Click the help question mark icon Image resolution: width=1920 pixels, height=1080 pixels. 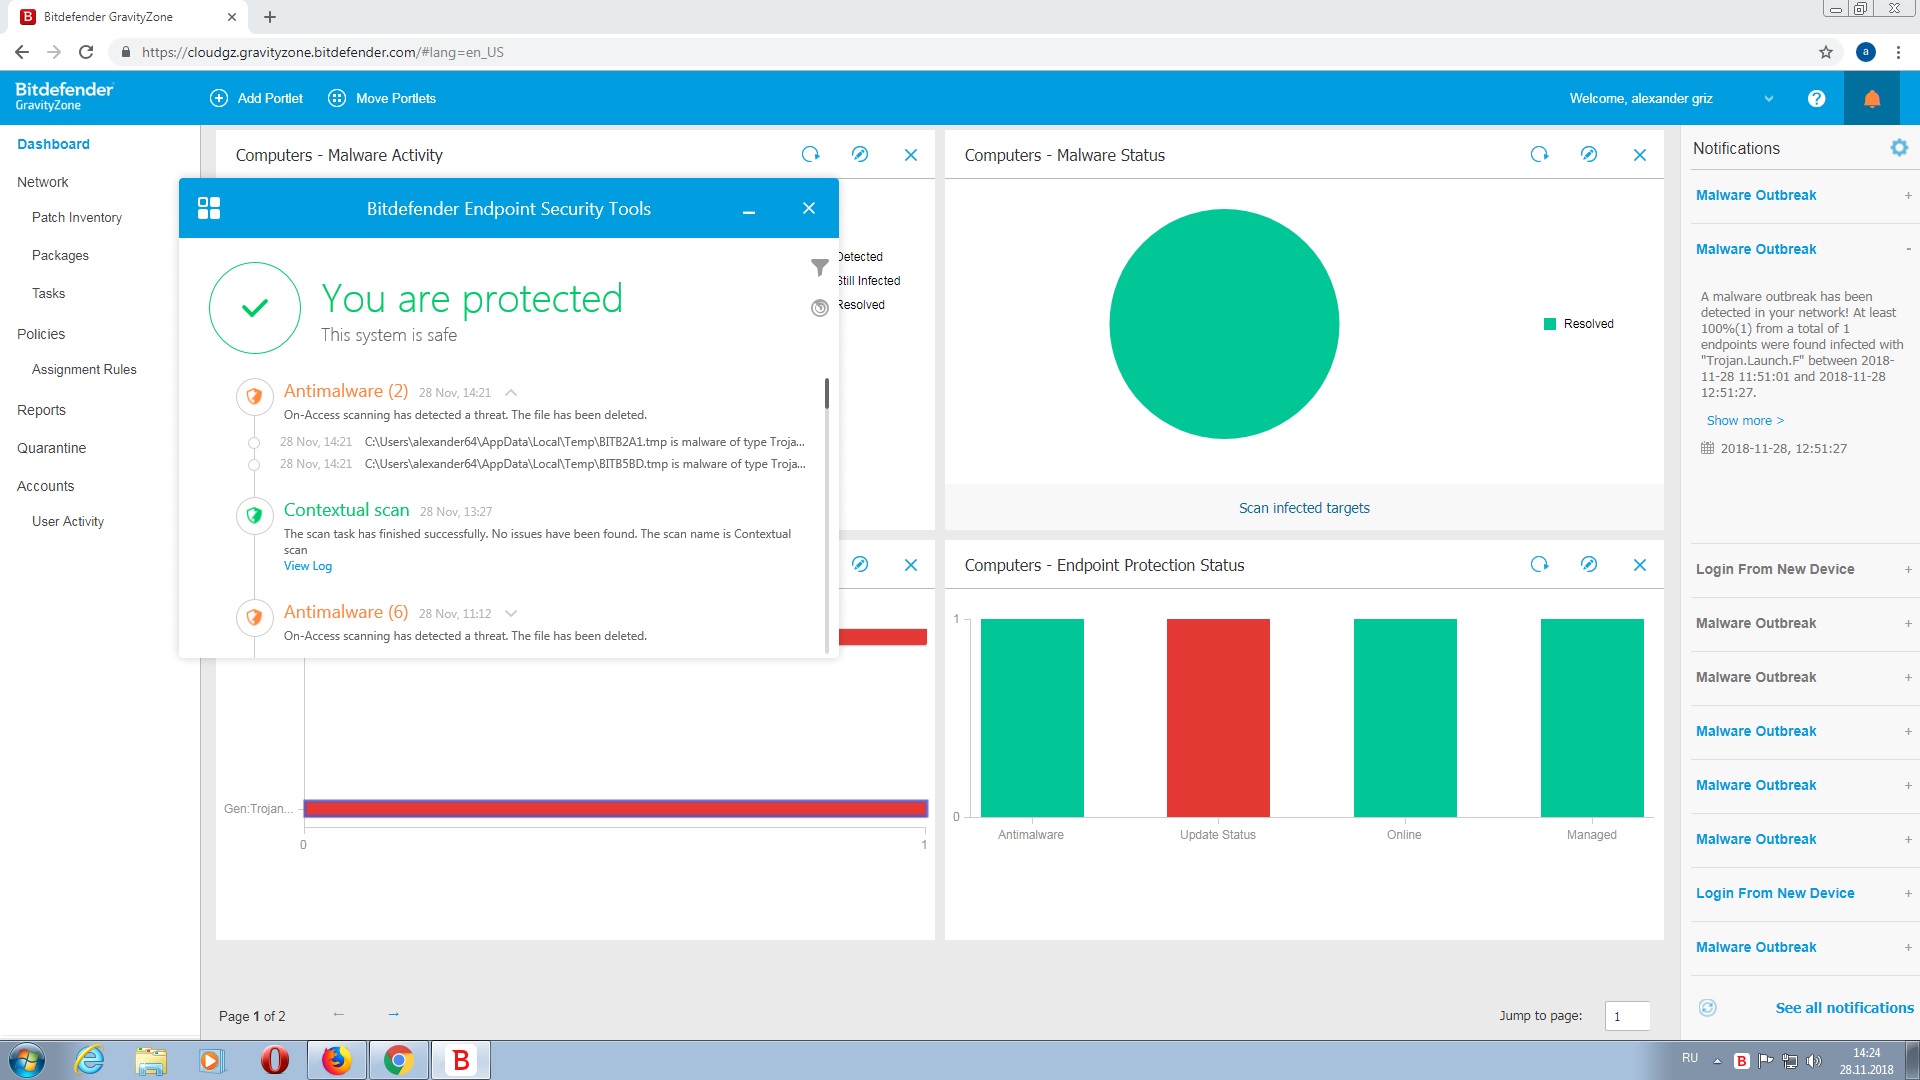[1817, 98]
